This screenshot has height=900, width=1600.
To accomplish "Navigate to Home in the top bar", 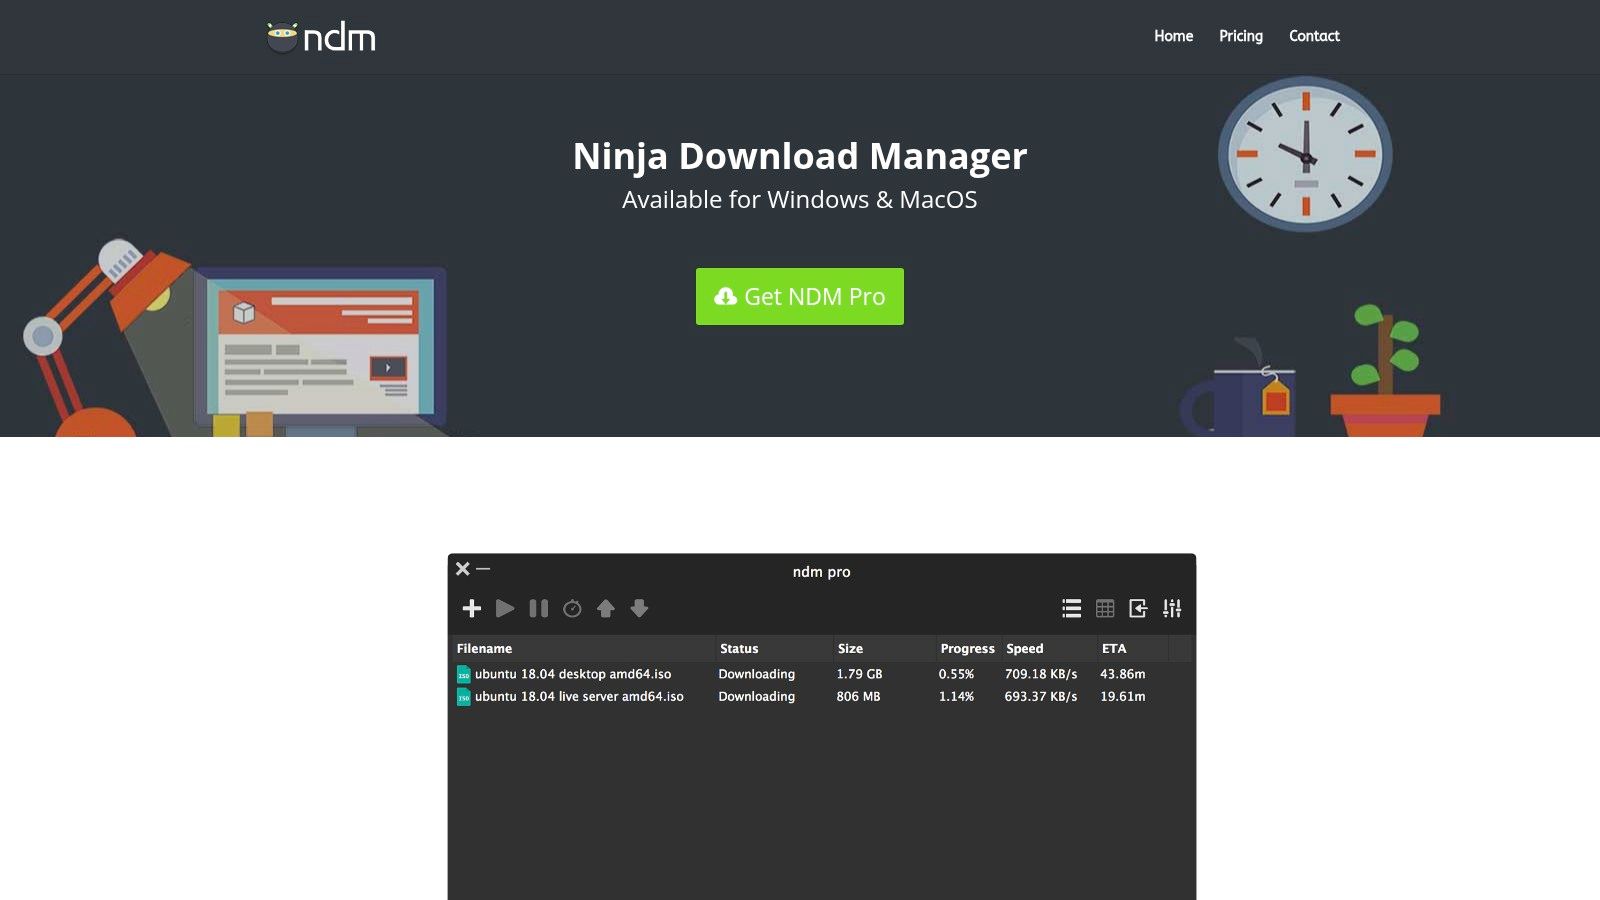I will pyautogui.click(x=1173, y=36).
